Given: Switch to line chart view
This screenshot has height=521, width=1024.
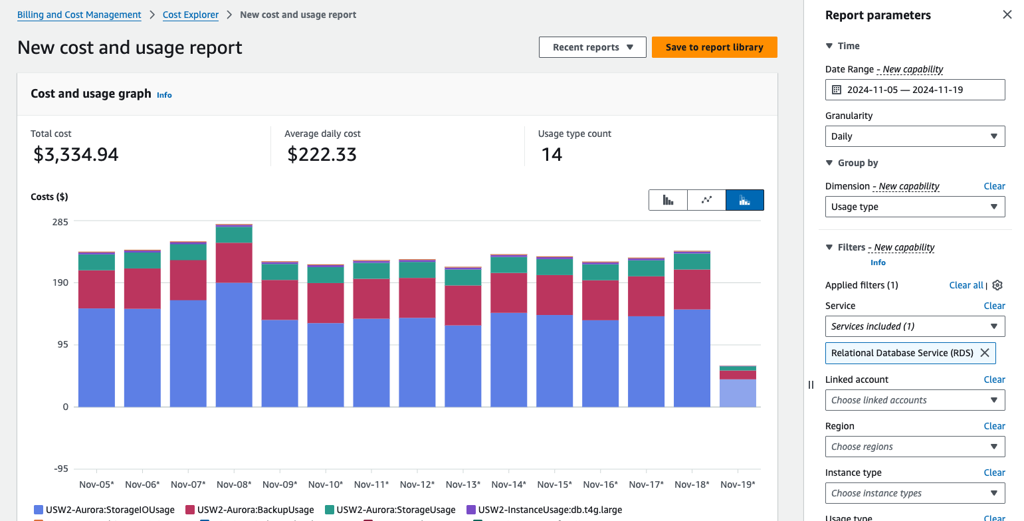Looking at the screenshot, I should coord(707,200).
